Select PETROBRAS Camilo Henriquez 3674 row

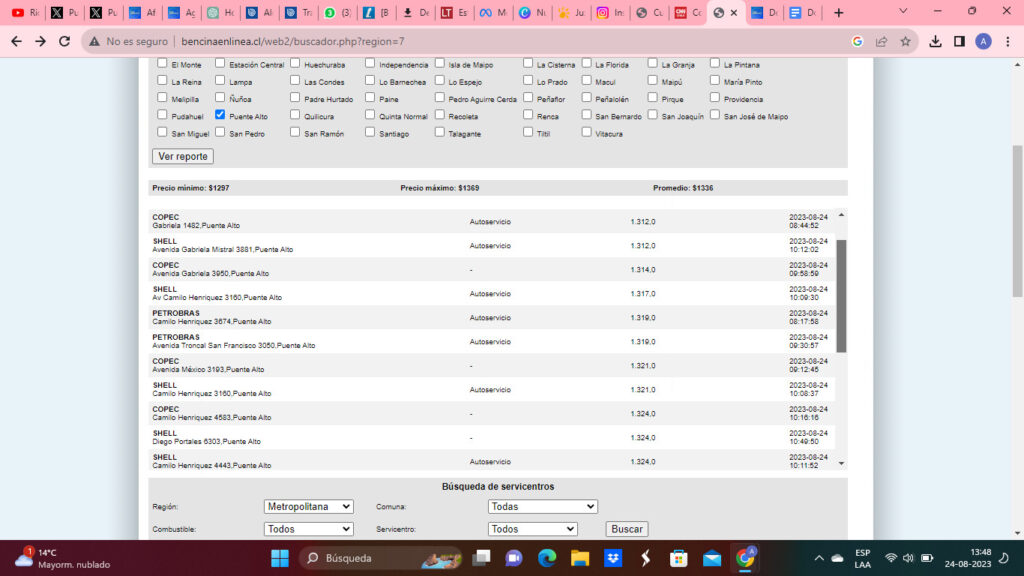click(x=491, y=317)
